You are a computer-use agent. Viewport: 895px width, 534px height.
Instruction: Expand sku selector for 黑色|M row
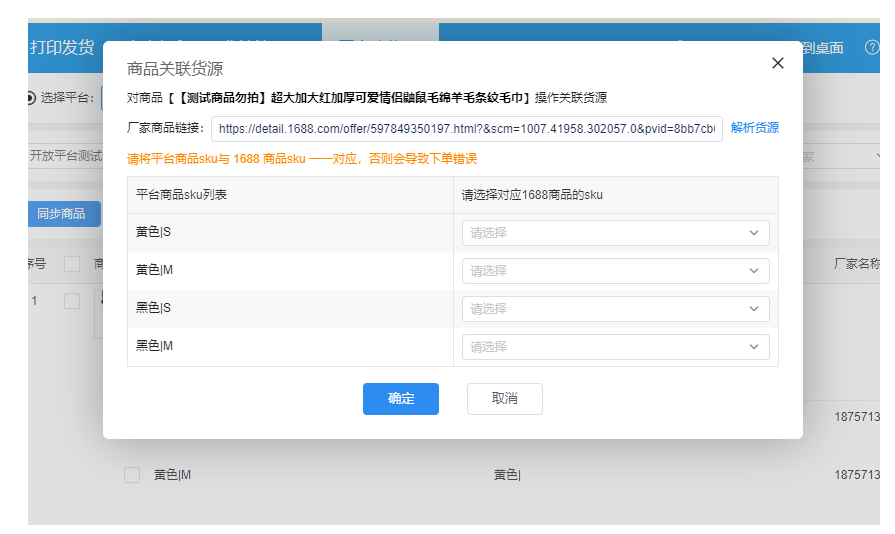click(x=615, y=347)
